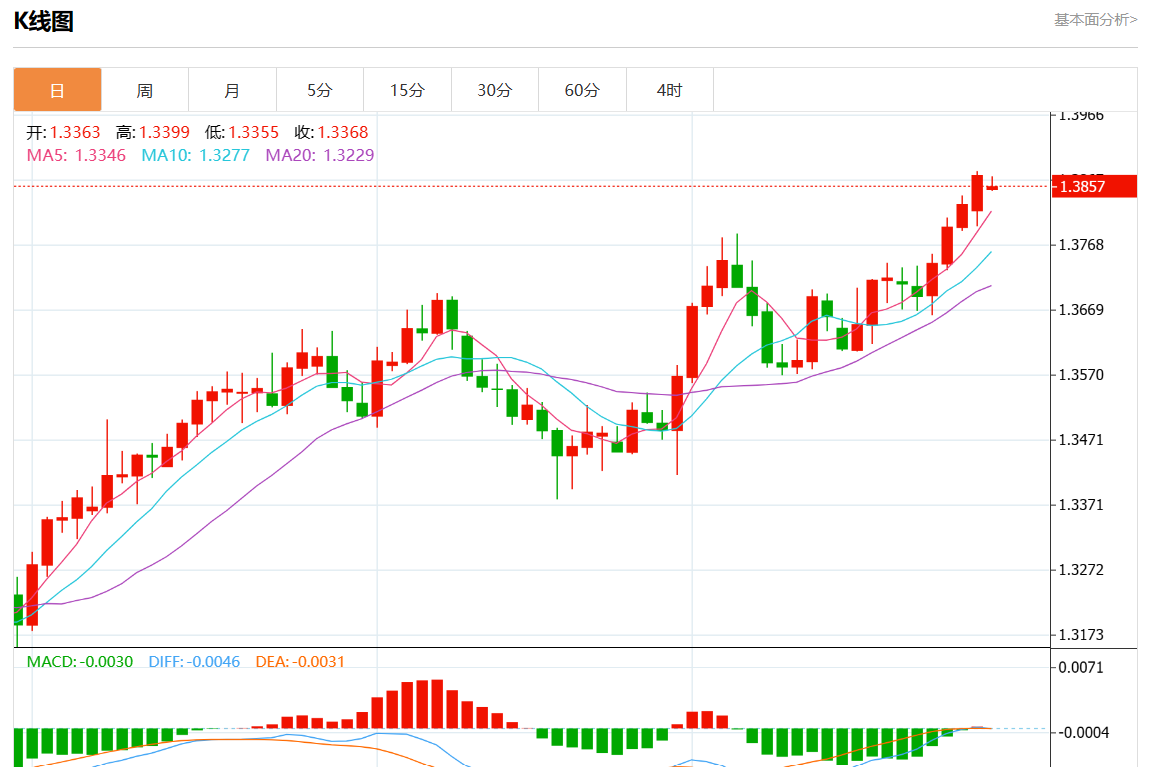1158x767 pixels.
Task: Click the MA5: 1.3346 indicator text
Action: point(76,155)
